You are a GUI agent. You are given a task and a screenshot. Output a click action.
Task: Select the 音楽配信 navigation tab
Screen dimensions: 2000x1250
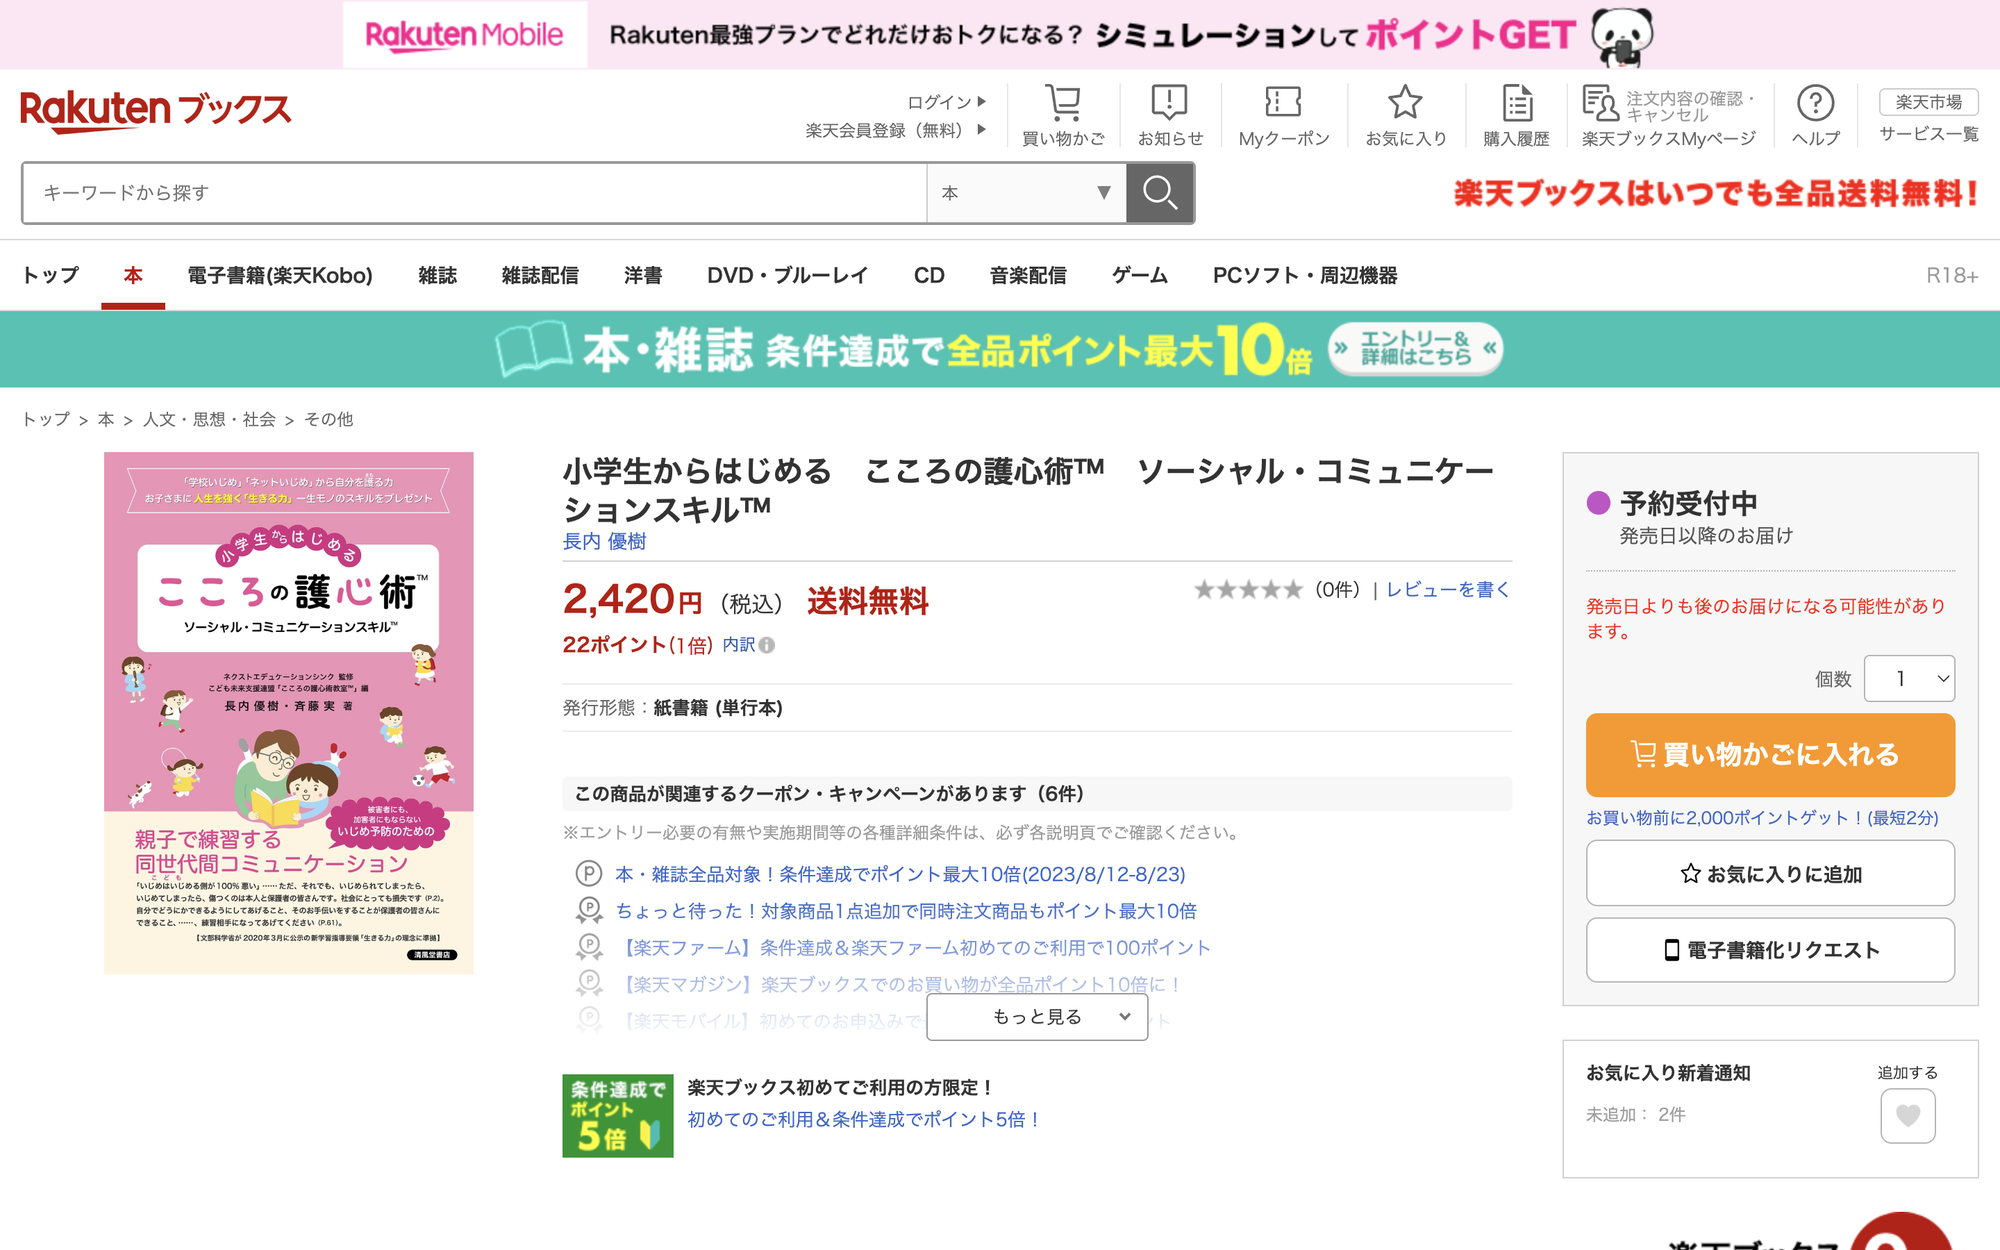1028,275
